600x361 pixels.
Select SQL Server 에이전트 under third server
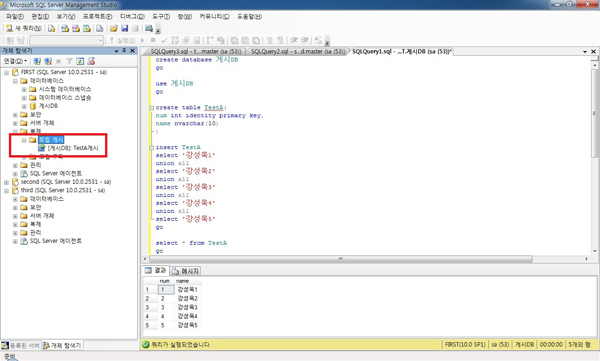point(55,241)
